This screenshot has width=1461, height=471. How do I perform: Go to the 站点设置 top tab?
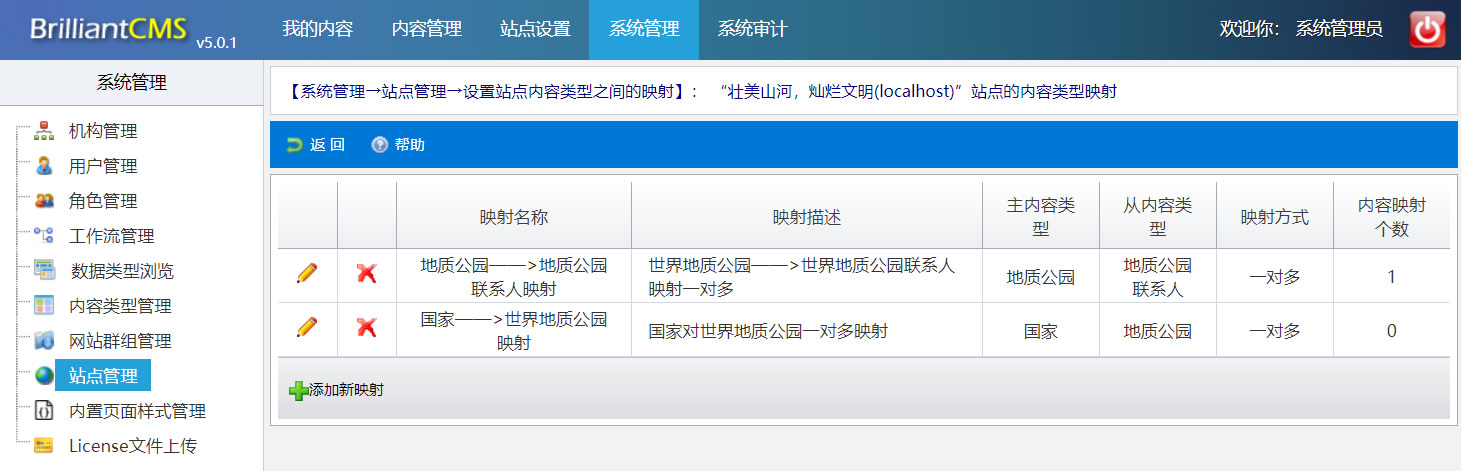pos(535,29)
